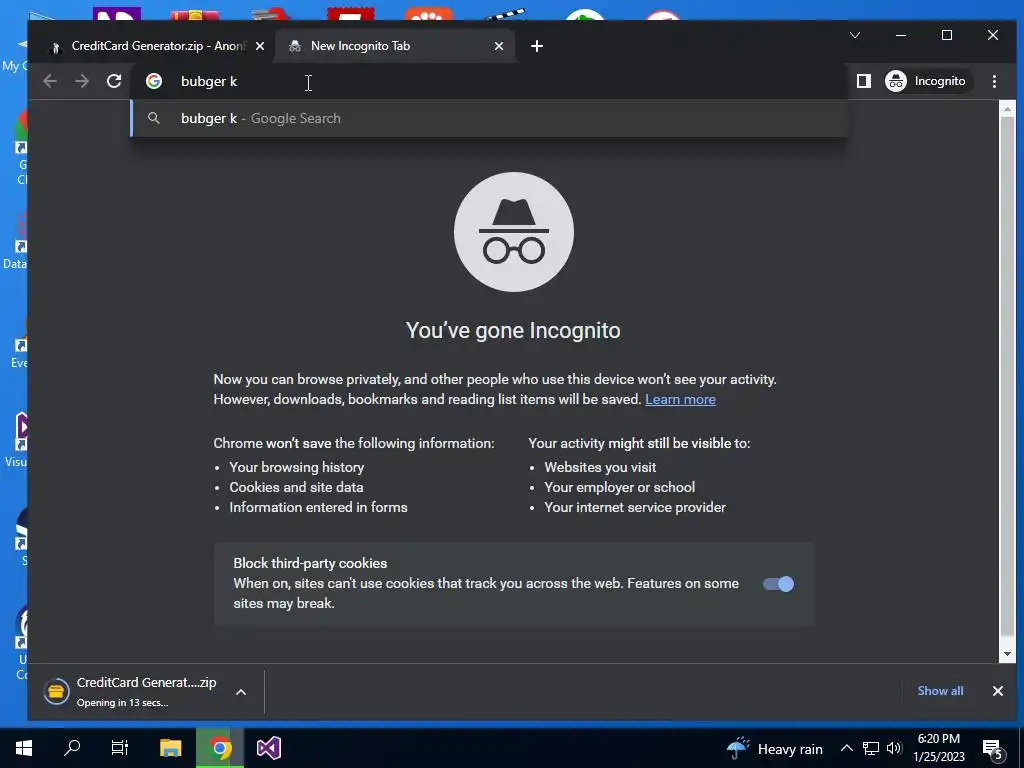The width and height of the screenshot is (1024, 768).
Task: Open Chrome's three-dot menu
Action: click(x=994, y=81)
